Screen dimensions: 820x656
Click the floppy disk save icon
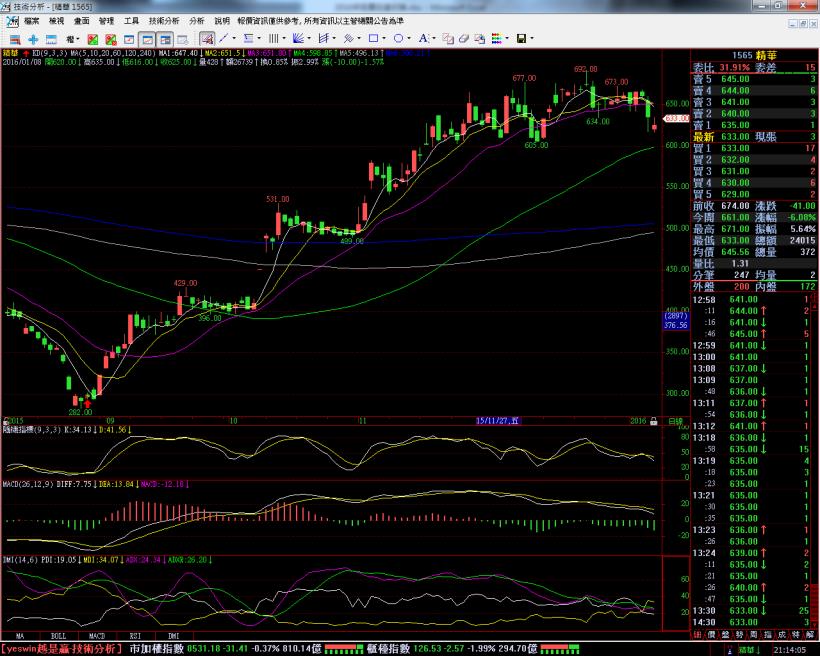[520, 38]
